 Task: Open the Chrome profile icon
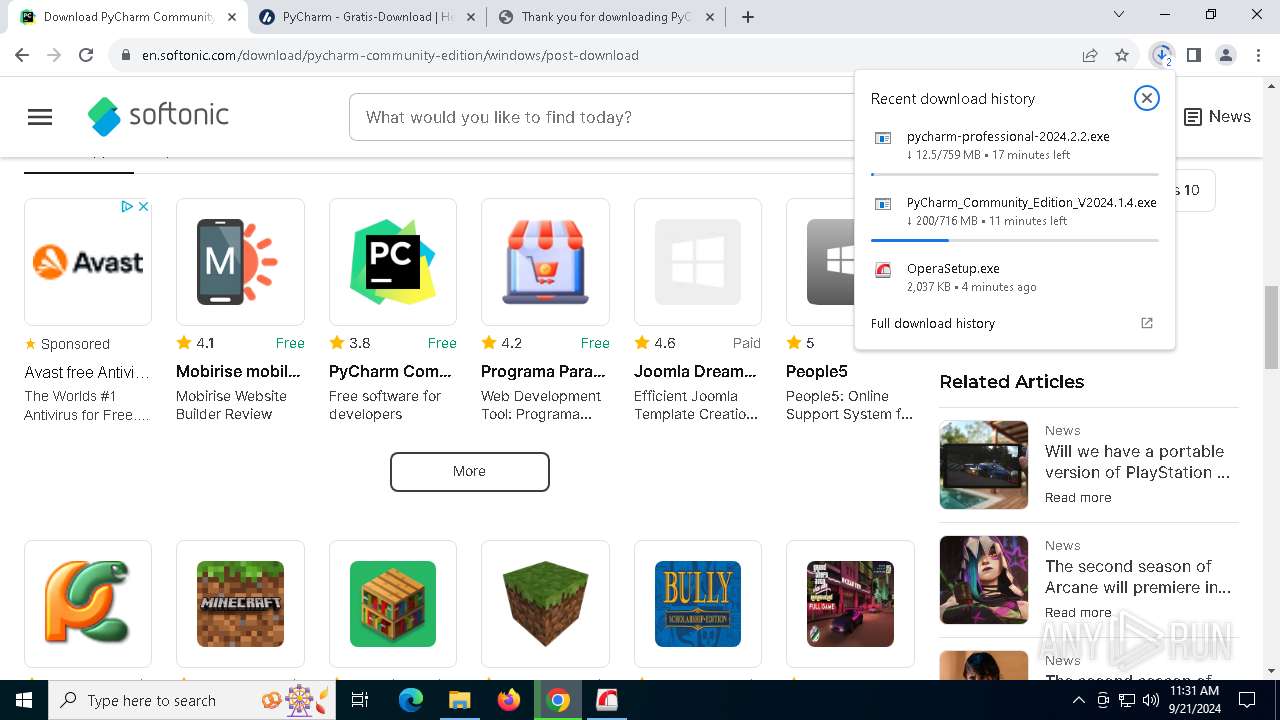point(1226,55)
